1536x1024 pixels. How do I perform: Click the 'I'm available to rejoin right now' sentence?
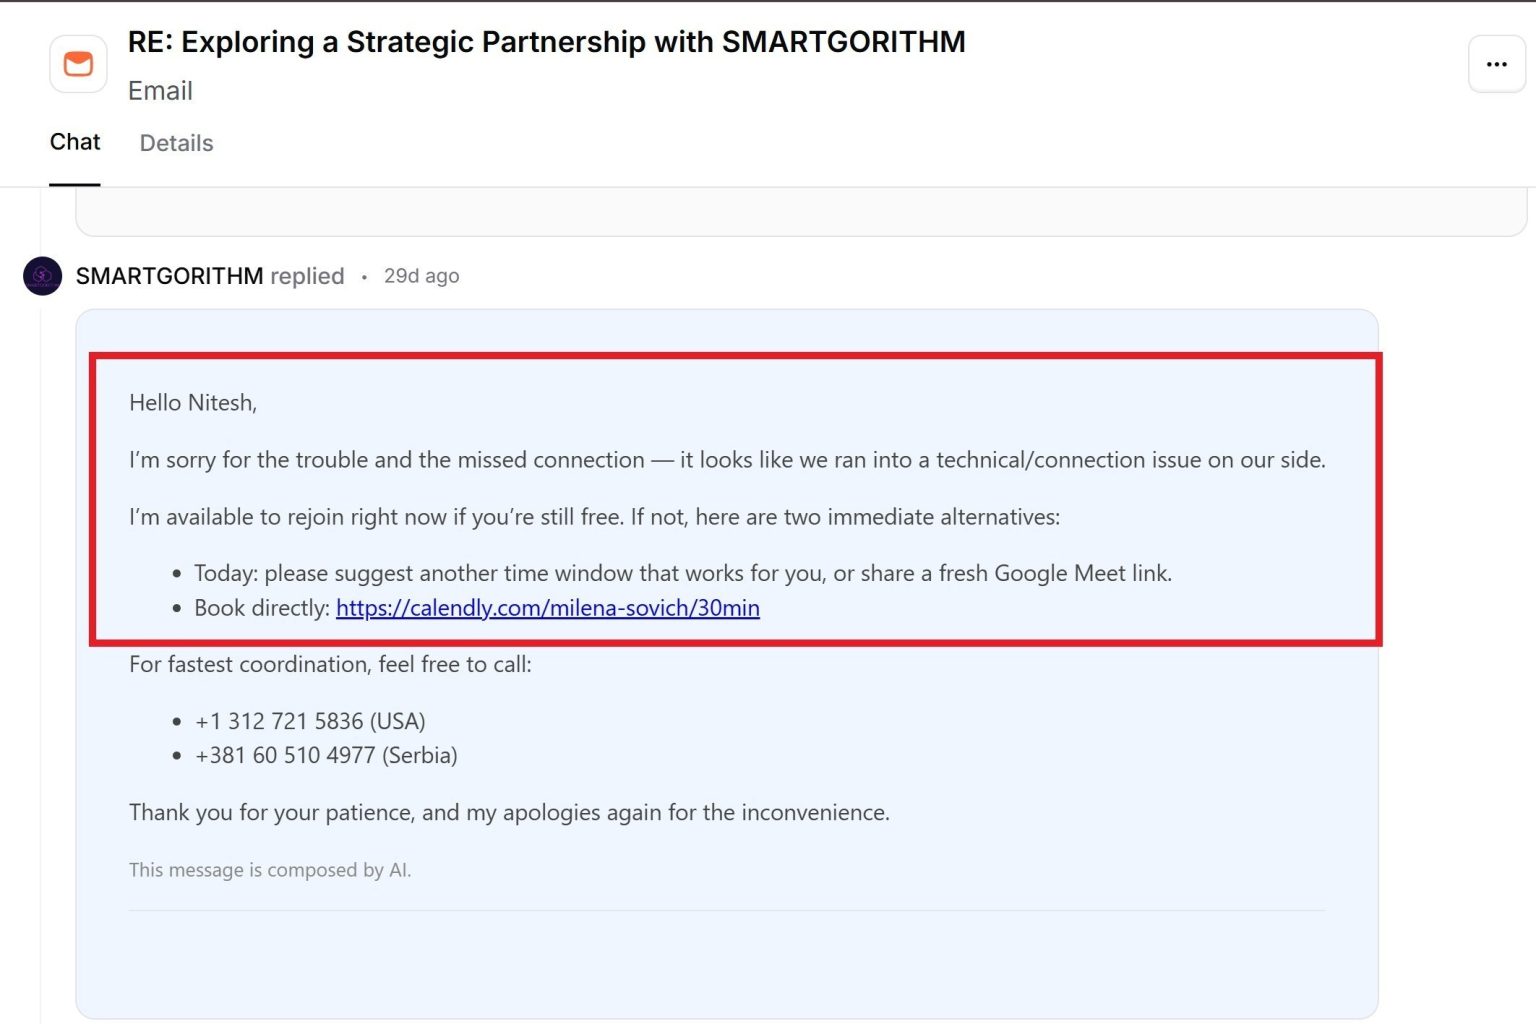point(594,517)
